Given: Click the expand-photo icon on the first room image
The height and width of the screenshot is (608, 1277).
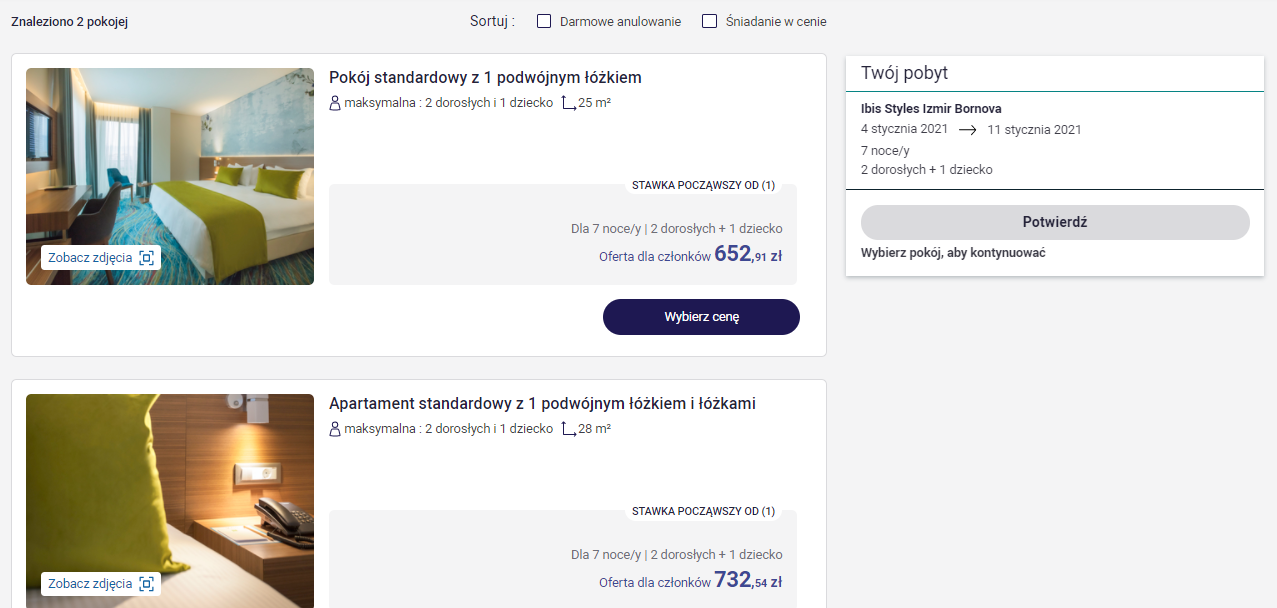Looking at the screenshot, I should (x=146, y=258).
